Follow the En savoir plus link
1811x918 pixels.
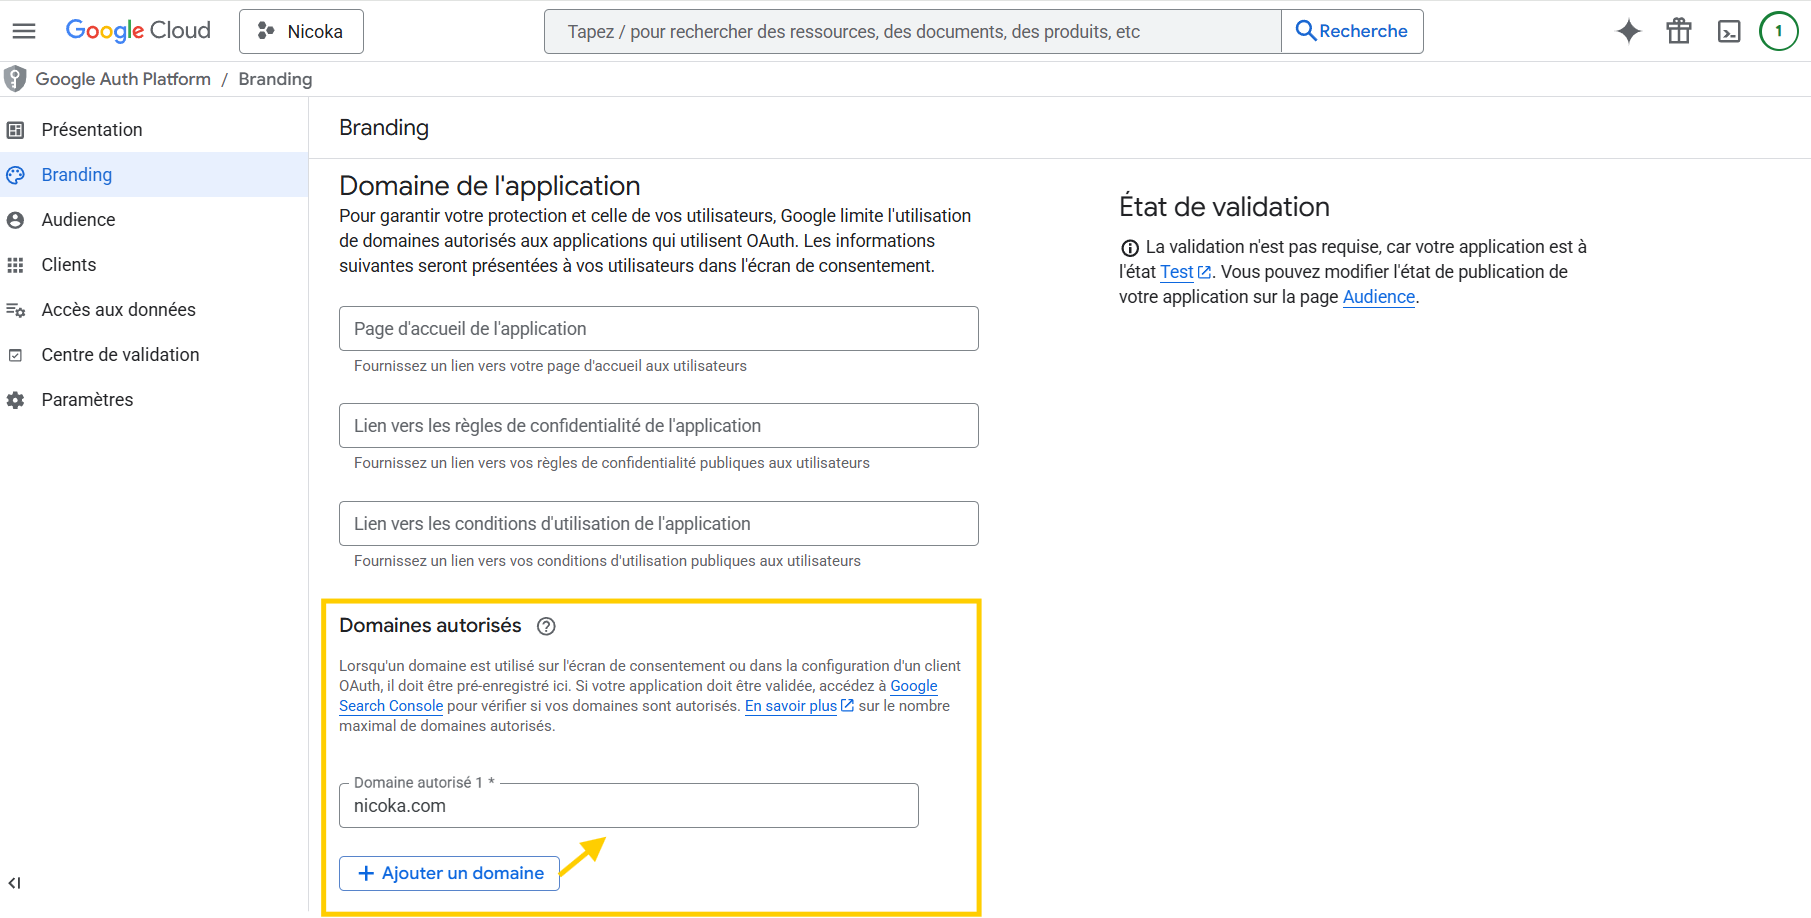[x=791, y=706]
